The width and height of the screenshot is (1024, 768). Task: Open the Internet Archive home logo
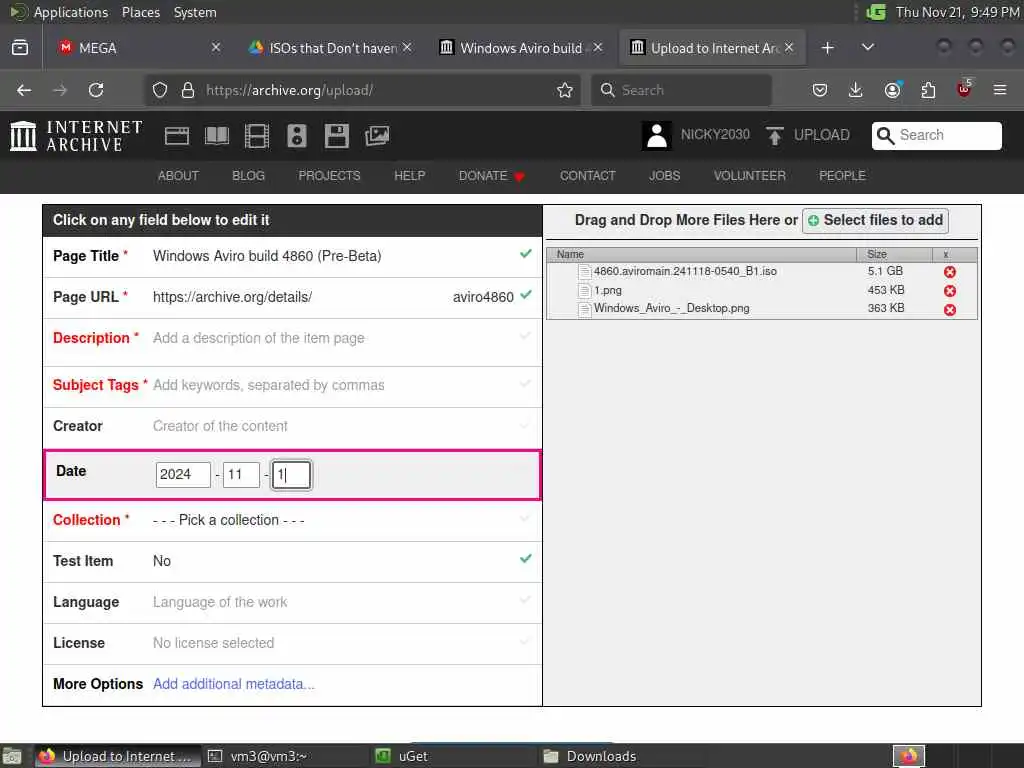pyautogui.click(x=76, y=135)
